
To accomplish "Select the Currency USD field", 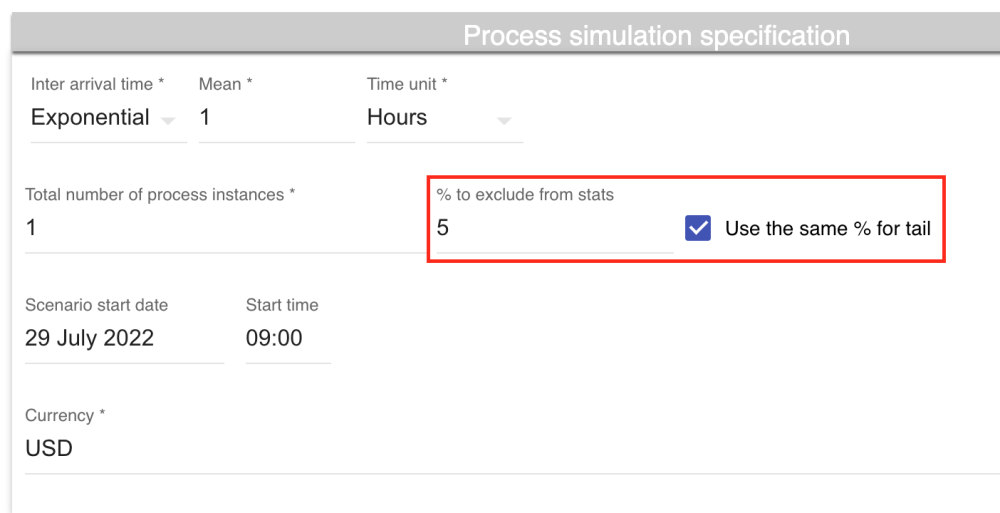I will point(500,448).
